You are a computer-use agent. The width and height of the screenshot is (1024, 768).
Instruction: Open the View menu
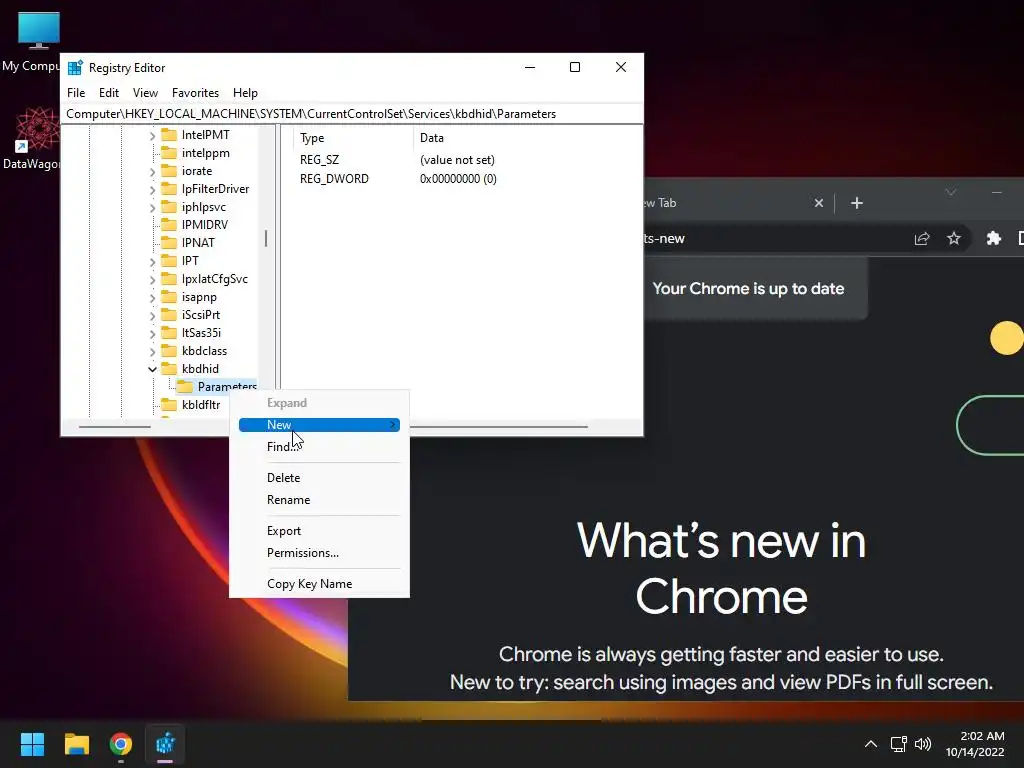coord(145,93)
